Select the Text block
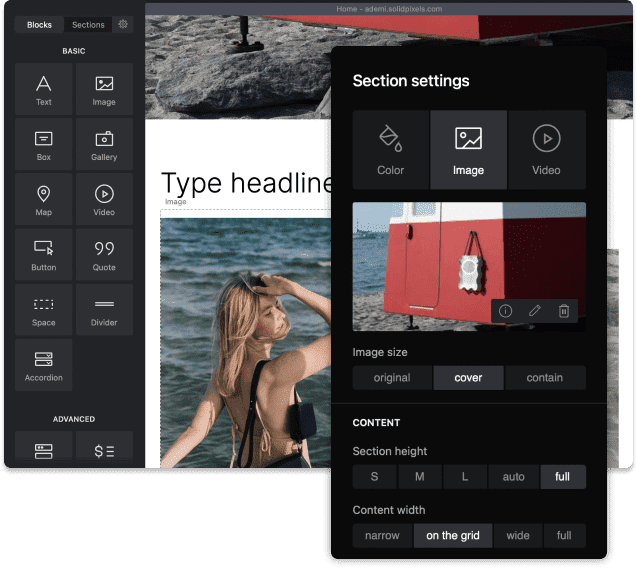 point(43,89)
